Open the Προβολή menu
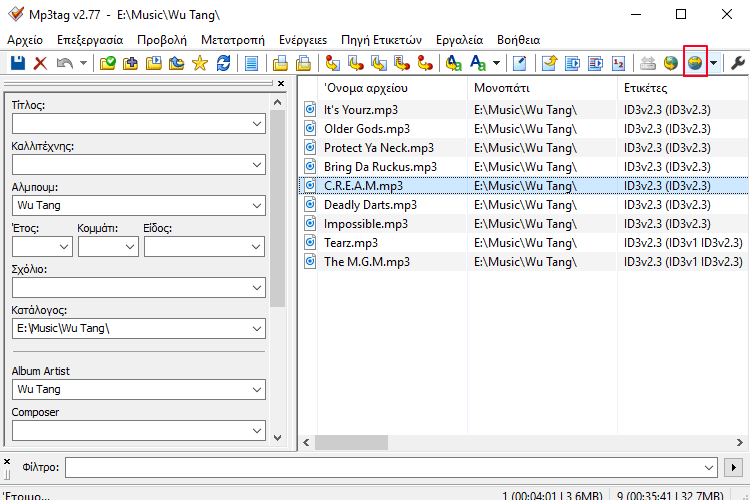The height and width of the screenshot is (500, 750). click(162, 40)
